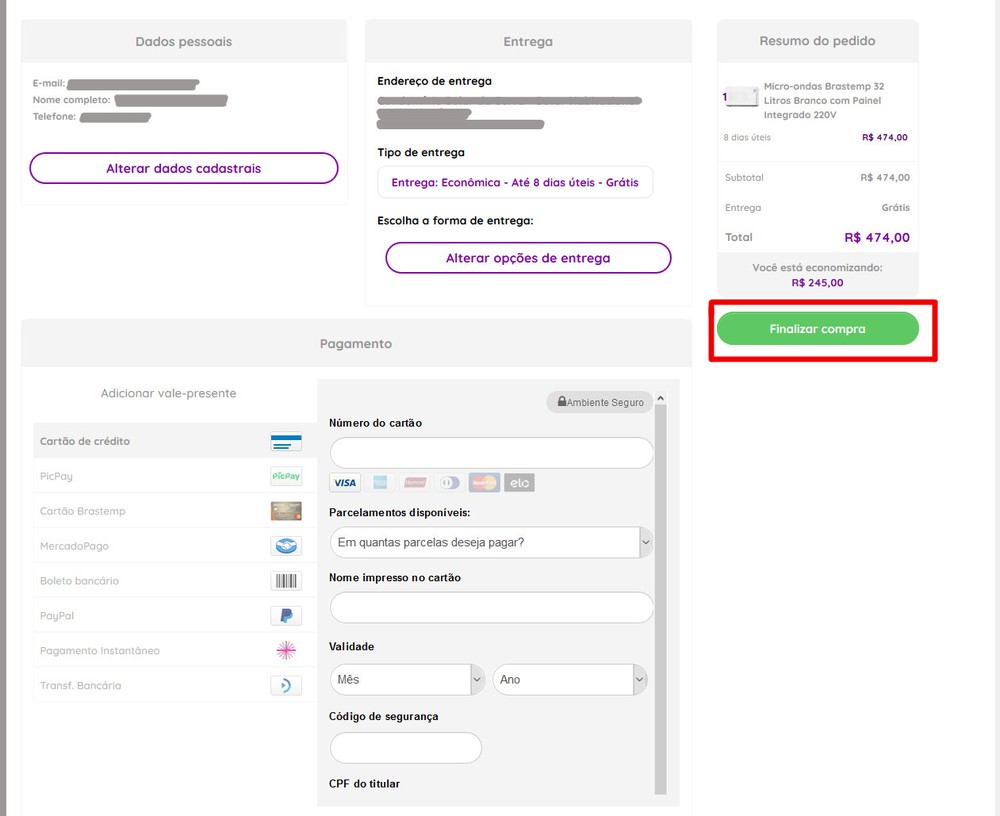
Task: Click the PicPay logo icon
Action: coord(286,476)
